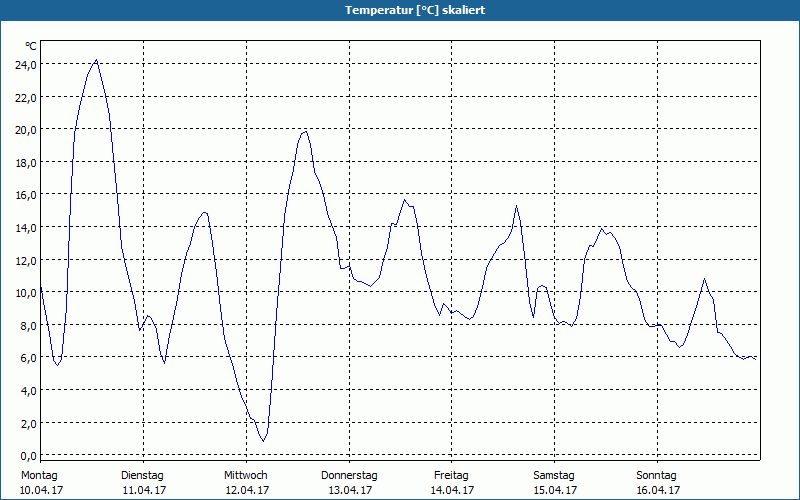
Task: Click the Freitag day label
Action: click(x=452, y=476)
